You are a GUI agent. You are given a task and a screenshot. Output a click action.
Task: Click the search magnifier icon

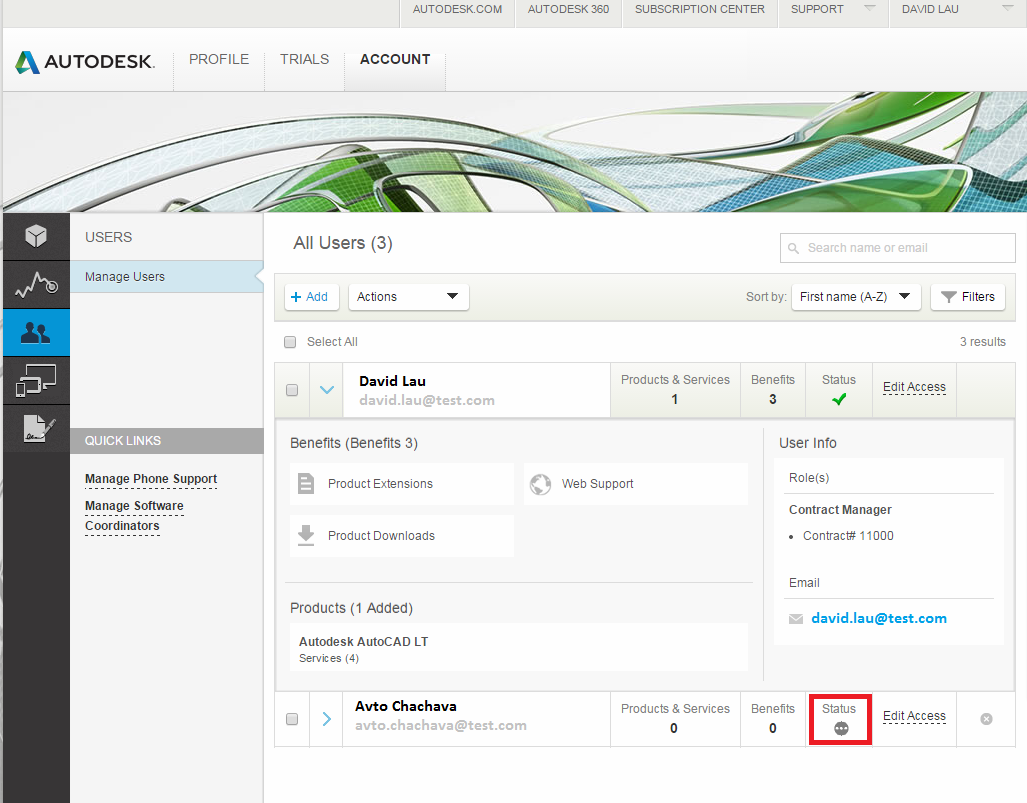(x=793, y=248)
